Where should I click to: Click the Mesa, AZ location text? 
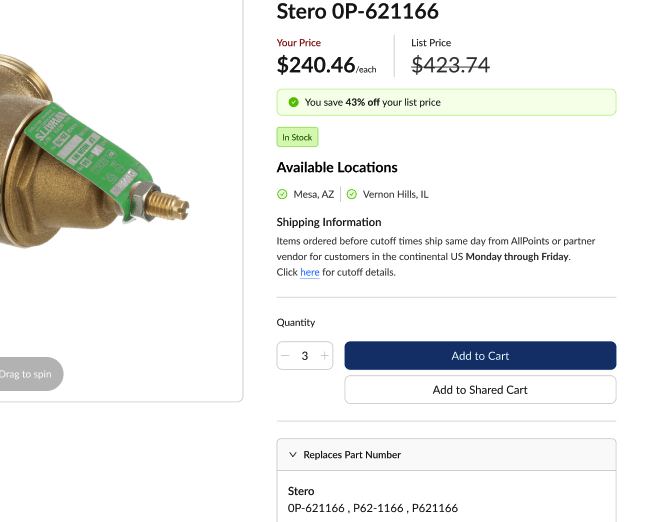pos(313,194)
